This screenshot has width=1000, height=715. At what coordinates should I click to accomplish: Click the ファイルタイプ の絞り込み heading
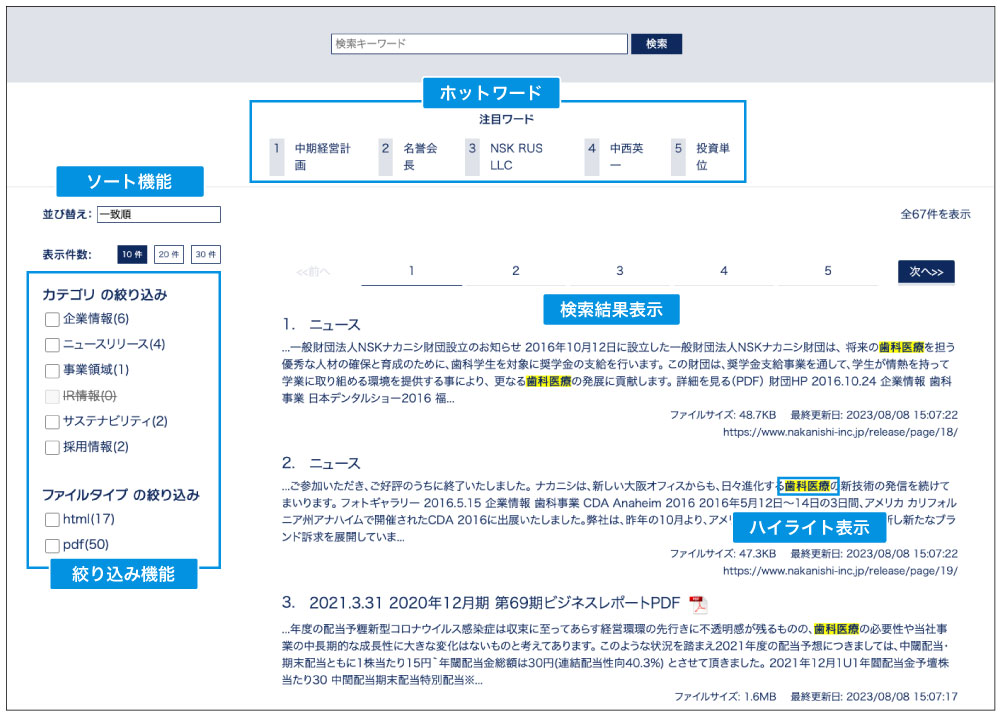click(121, 495)
